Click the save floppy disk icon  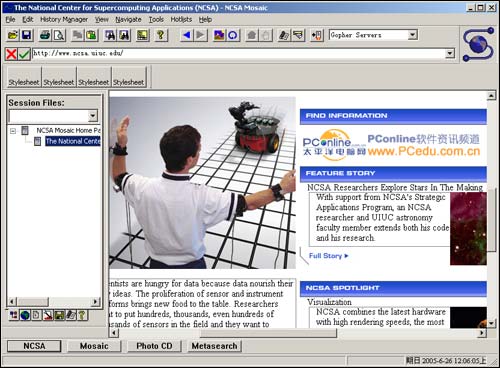pos(27,35)
